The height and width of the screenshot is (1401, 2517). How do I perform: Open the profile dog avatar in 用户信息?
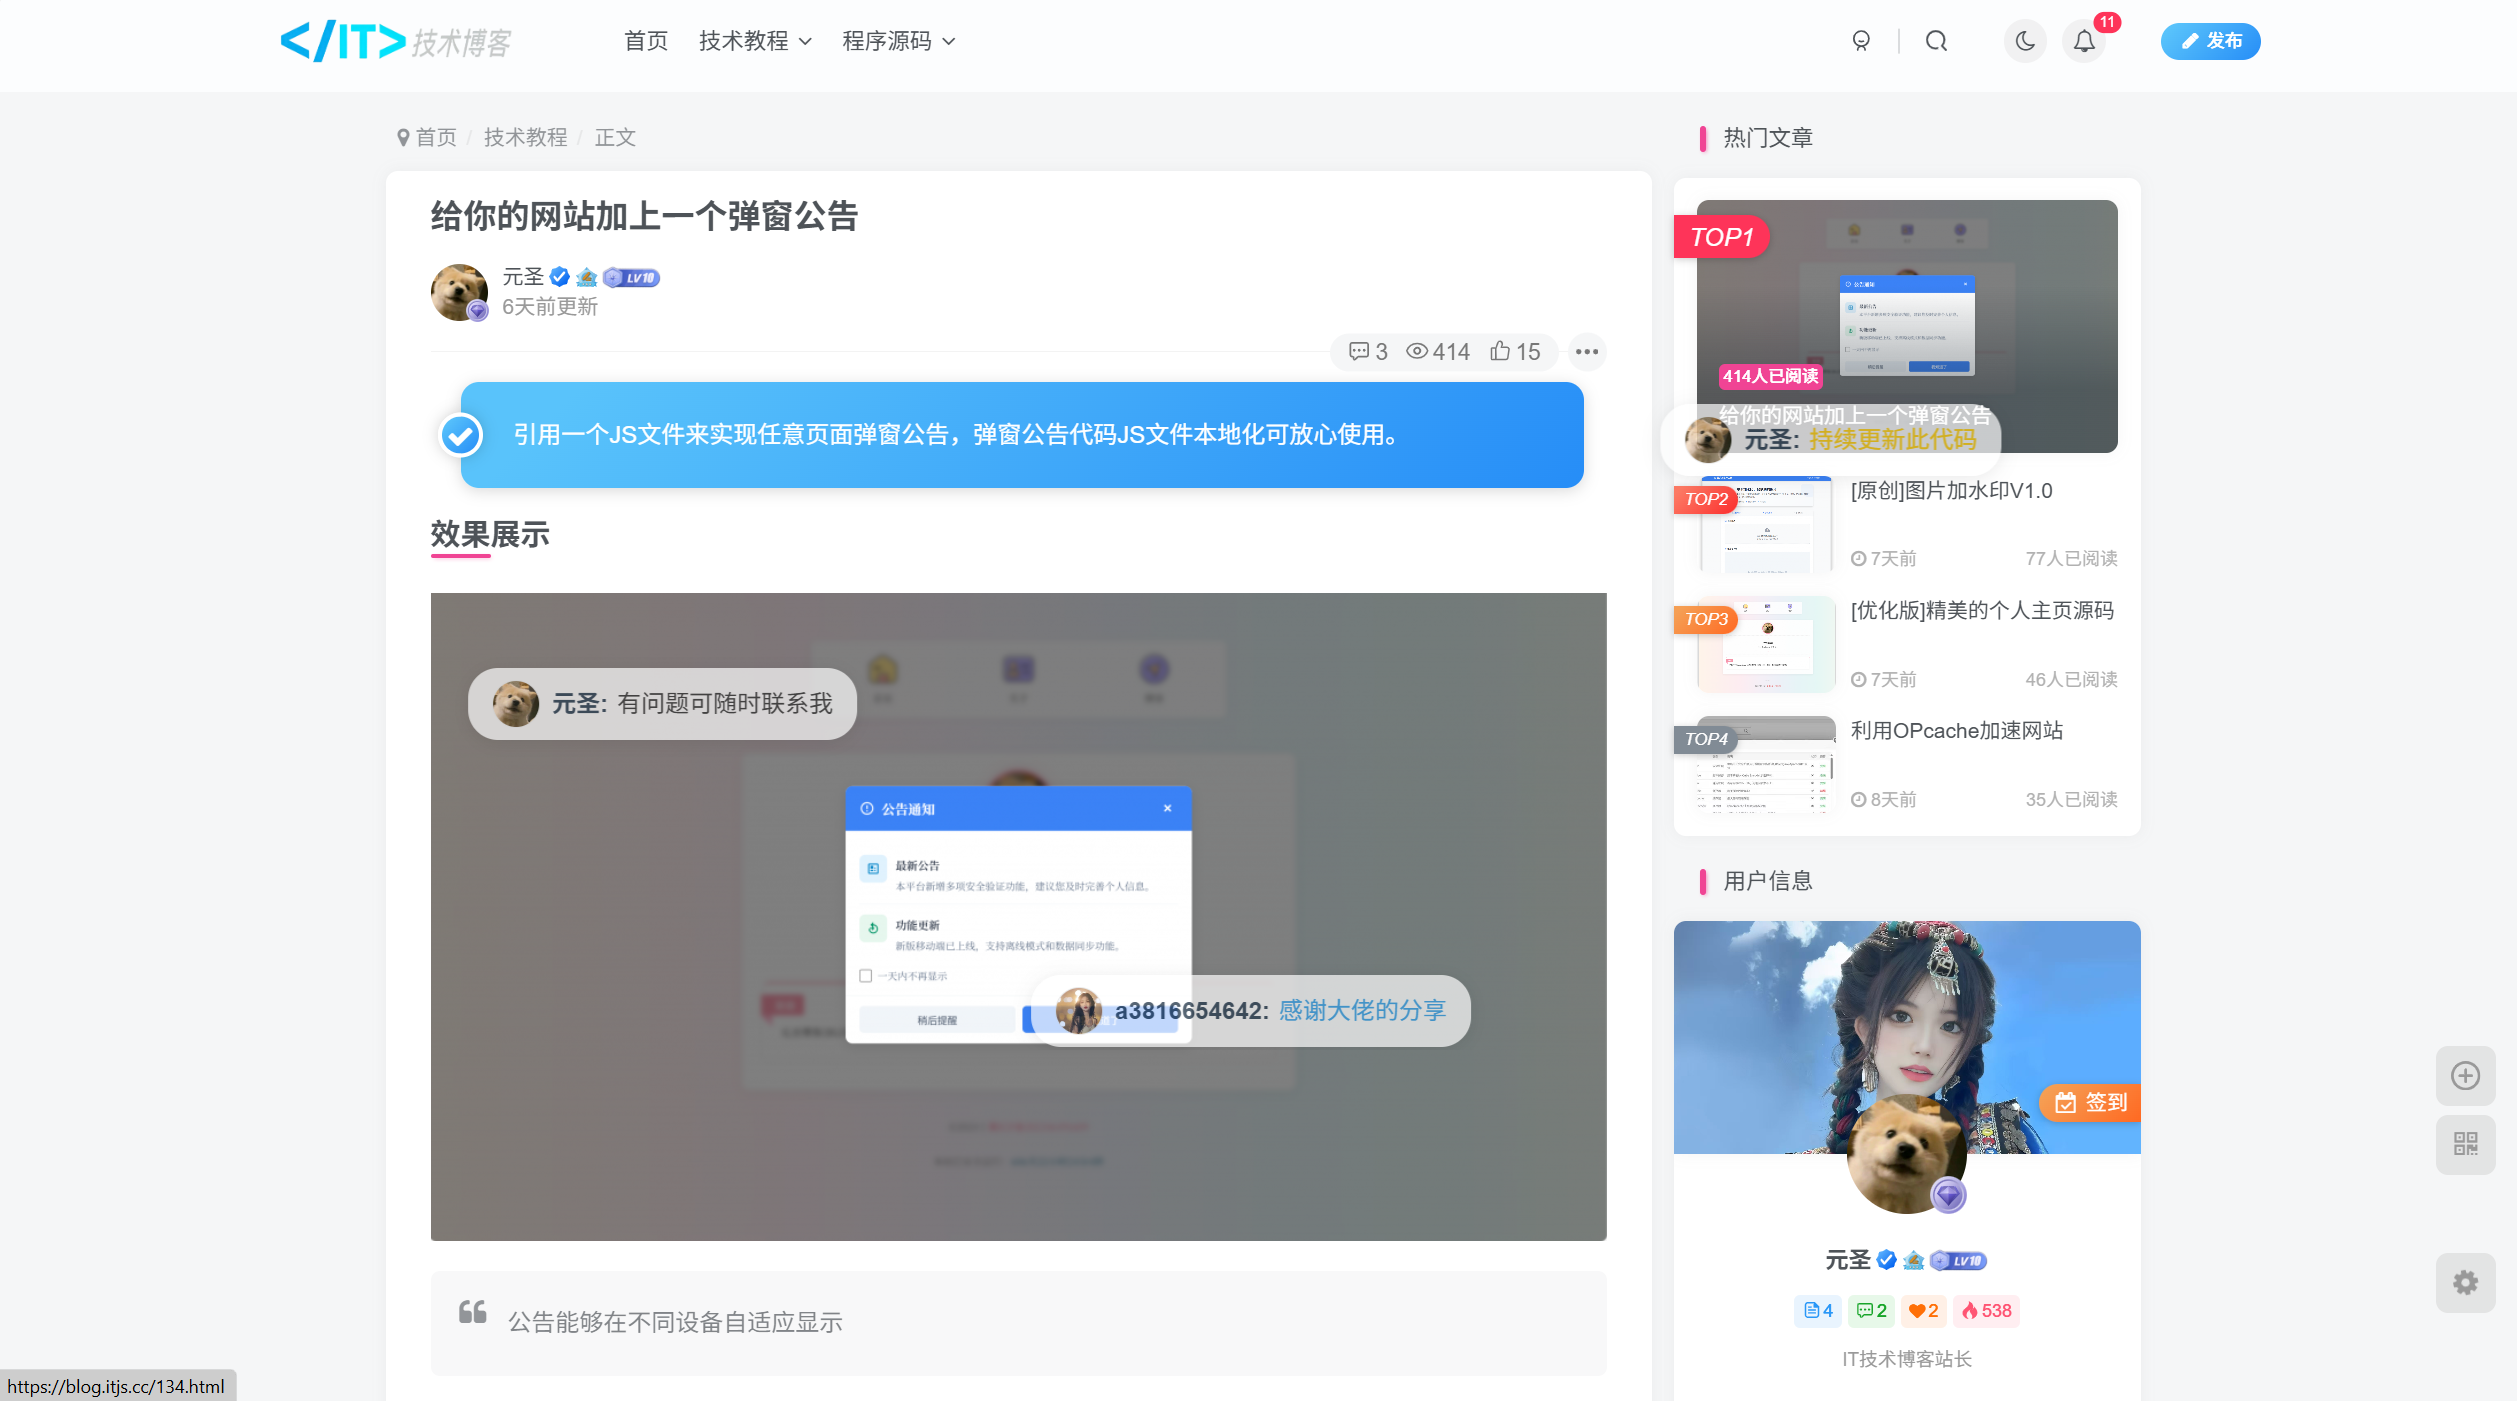pos(1906,1154)
